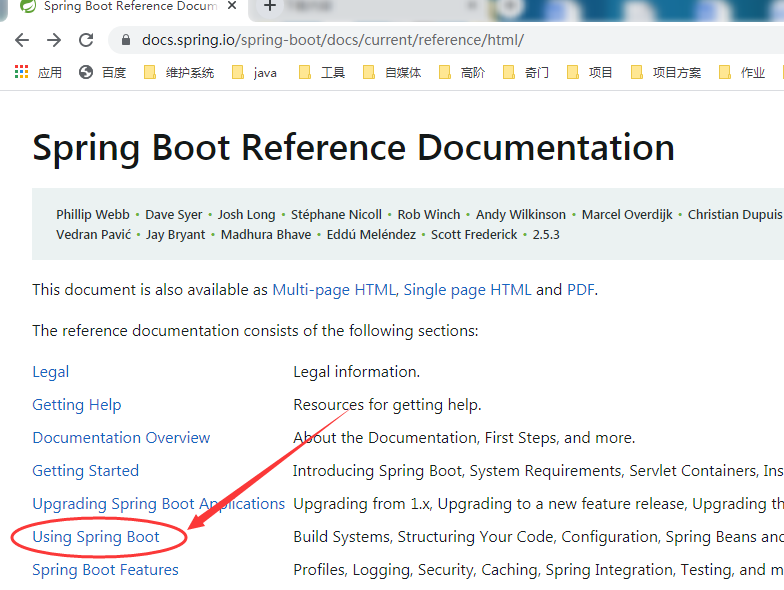Open the 项目 bookmark folder
Image resolution: width=784 pixels, height=590 pixels.
pos(590,72)
